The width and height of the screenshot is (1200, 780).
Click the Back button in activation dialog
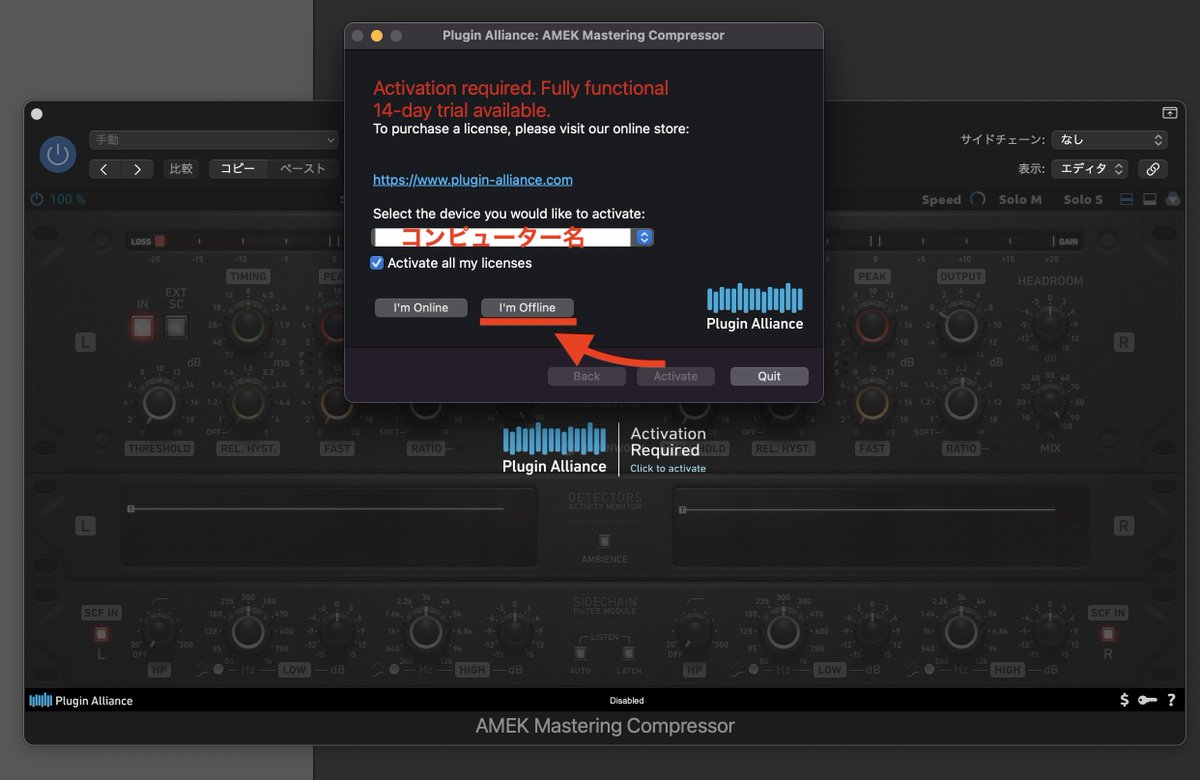tap(587, 376)
